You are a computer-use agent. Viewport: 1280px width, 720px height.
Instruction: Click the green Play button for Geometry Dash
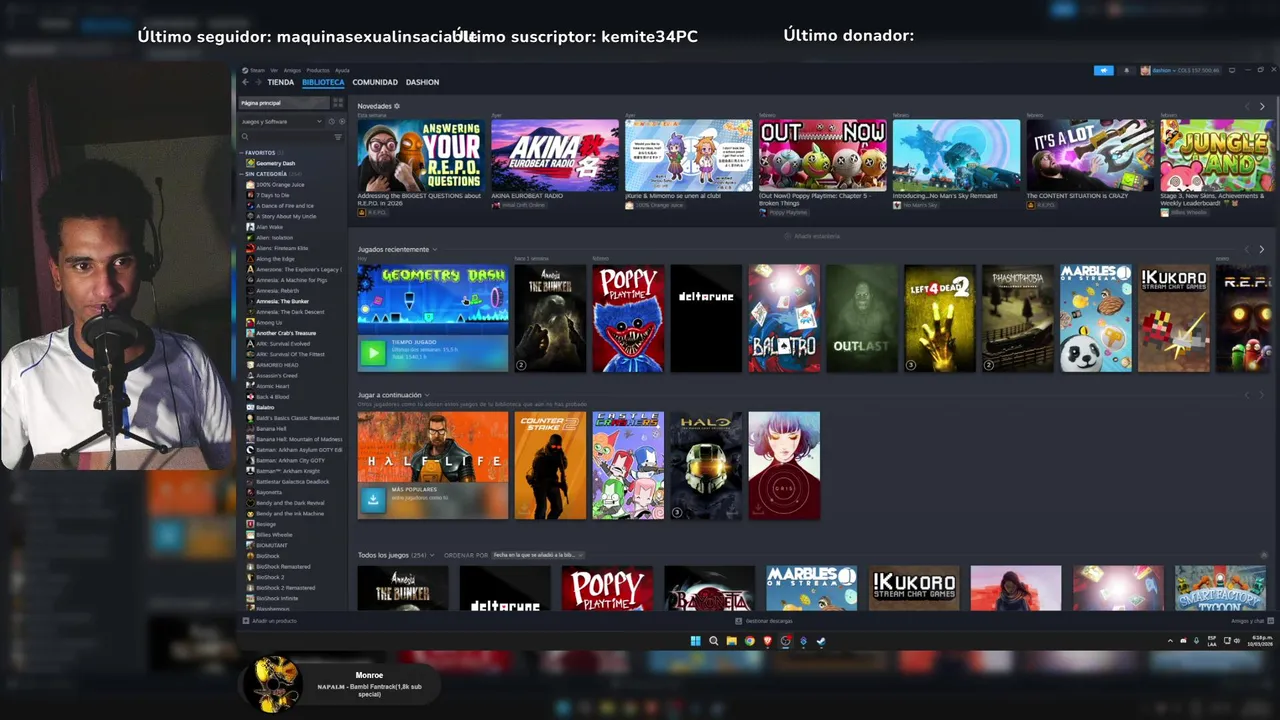click(x=373, y=352)
